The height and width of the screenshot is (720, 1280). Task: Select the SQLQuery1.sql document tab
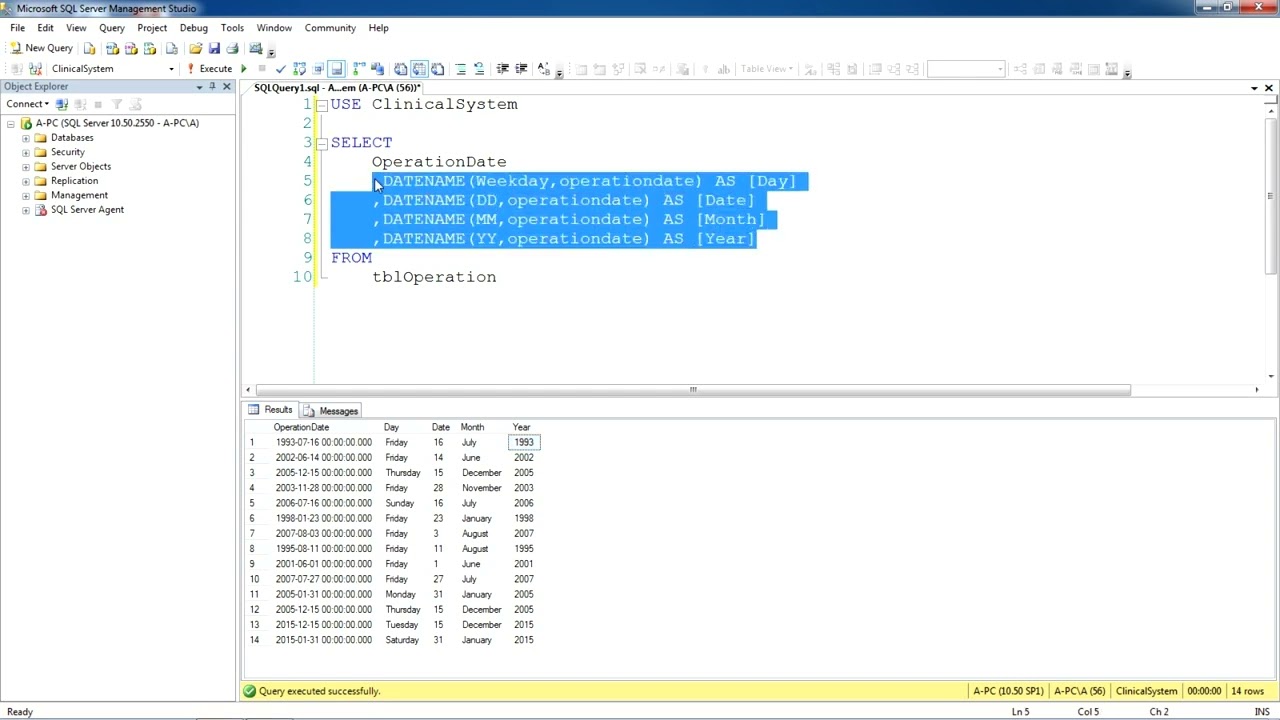pos(337,88)
